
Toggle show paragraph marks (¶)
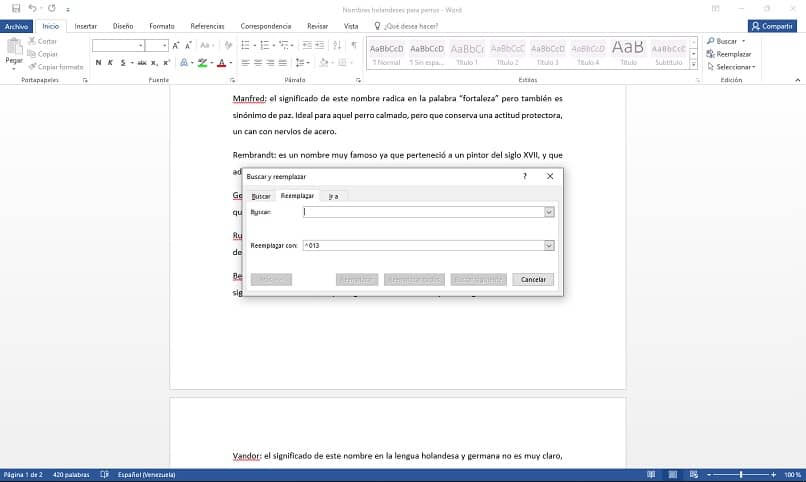[354, 46]
